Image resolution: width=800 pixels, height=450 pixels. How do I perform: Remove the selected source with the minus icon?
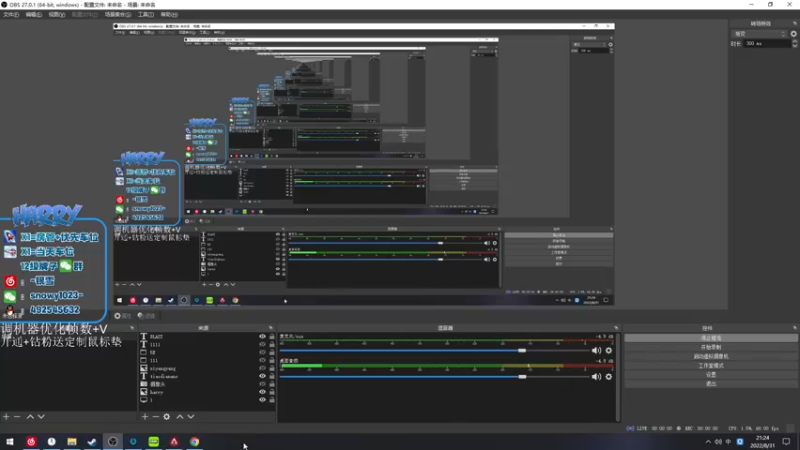(156, 417)
